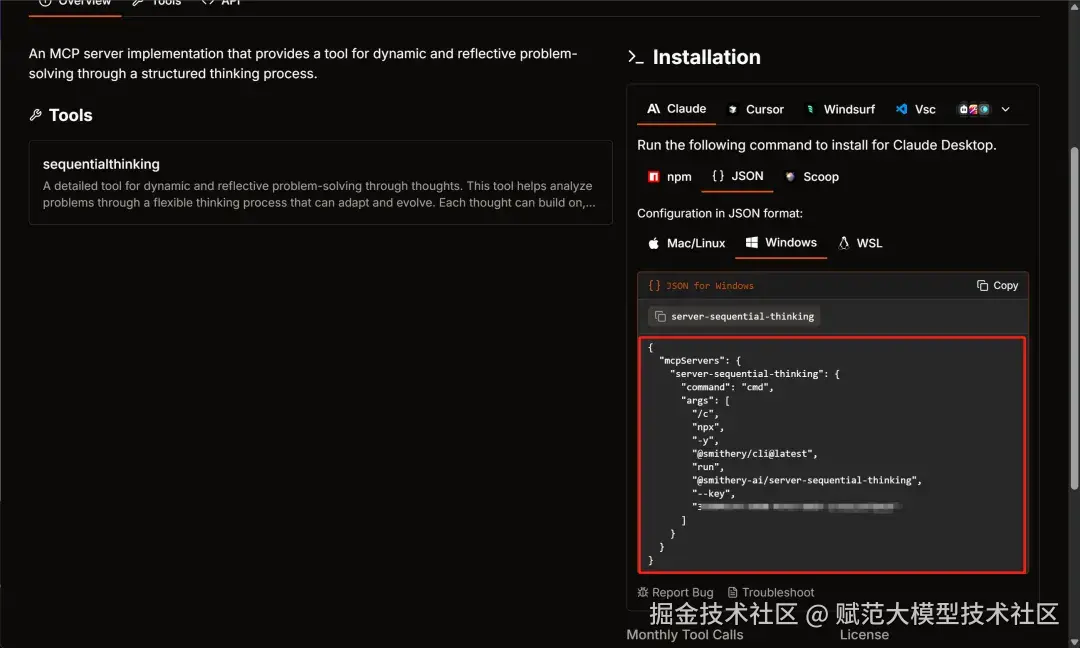This screenshot has width=1080, height=648.
Task: Click the Apple logo icon
Action: pyautogui.click(x=654, y=243)
